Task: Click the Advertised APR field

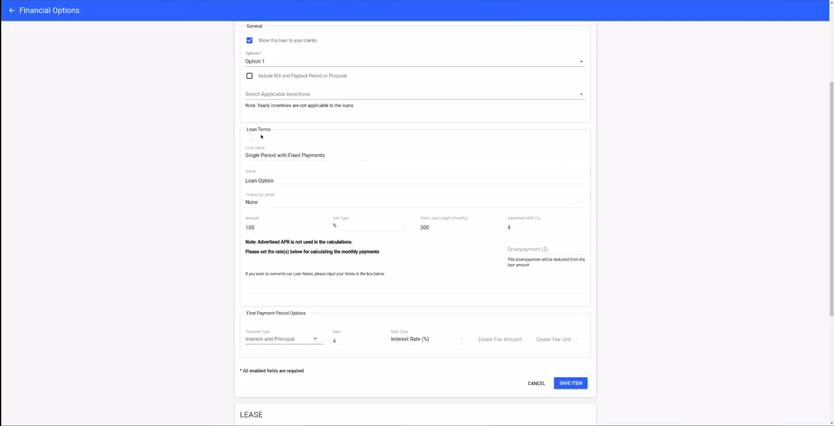Action: [x=545, y=227]
